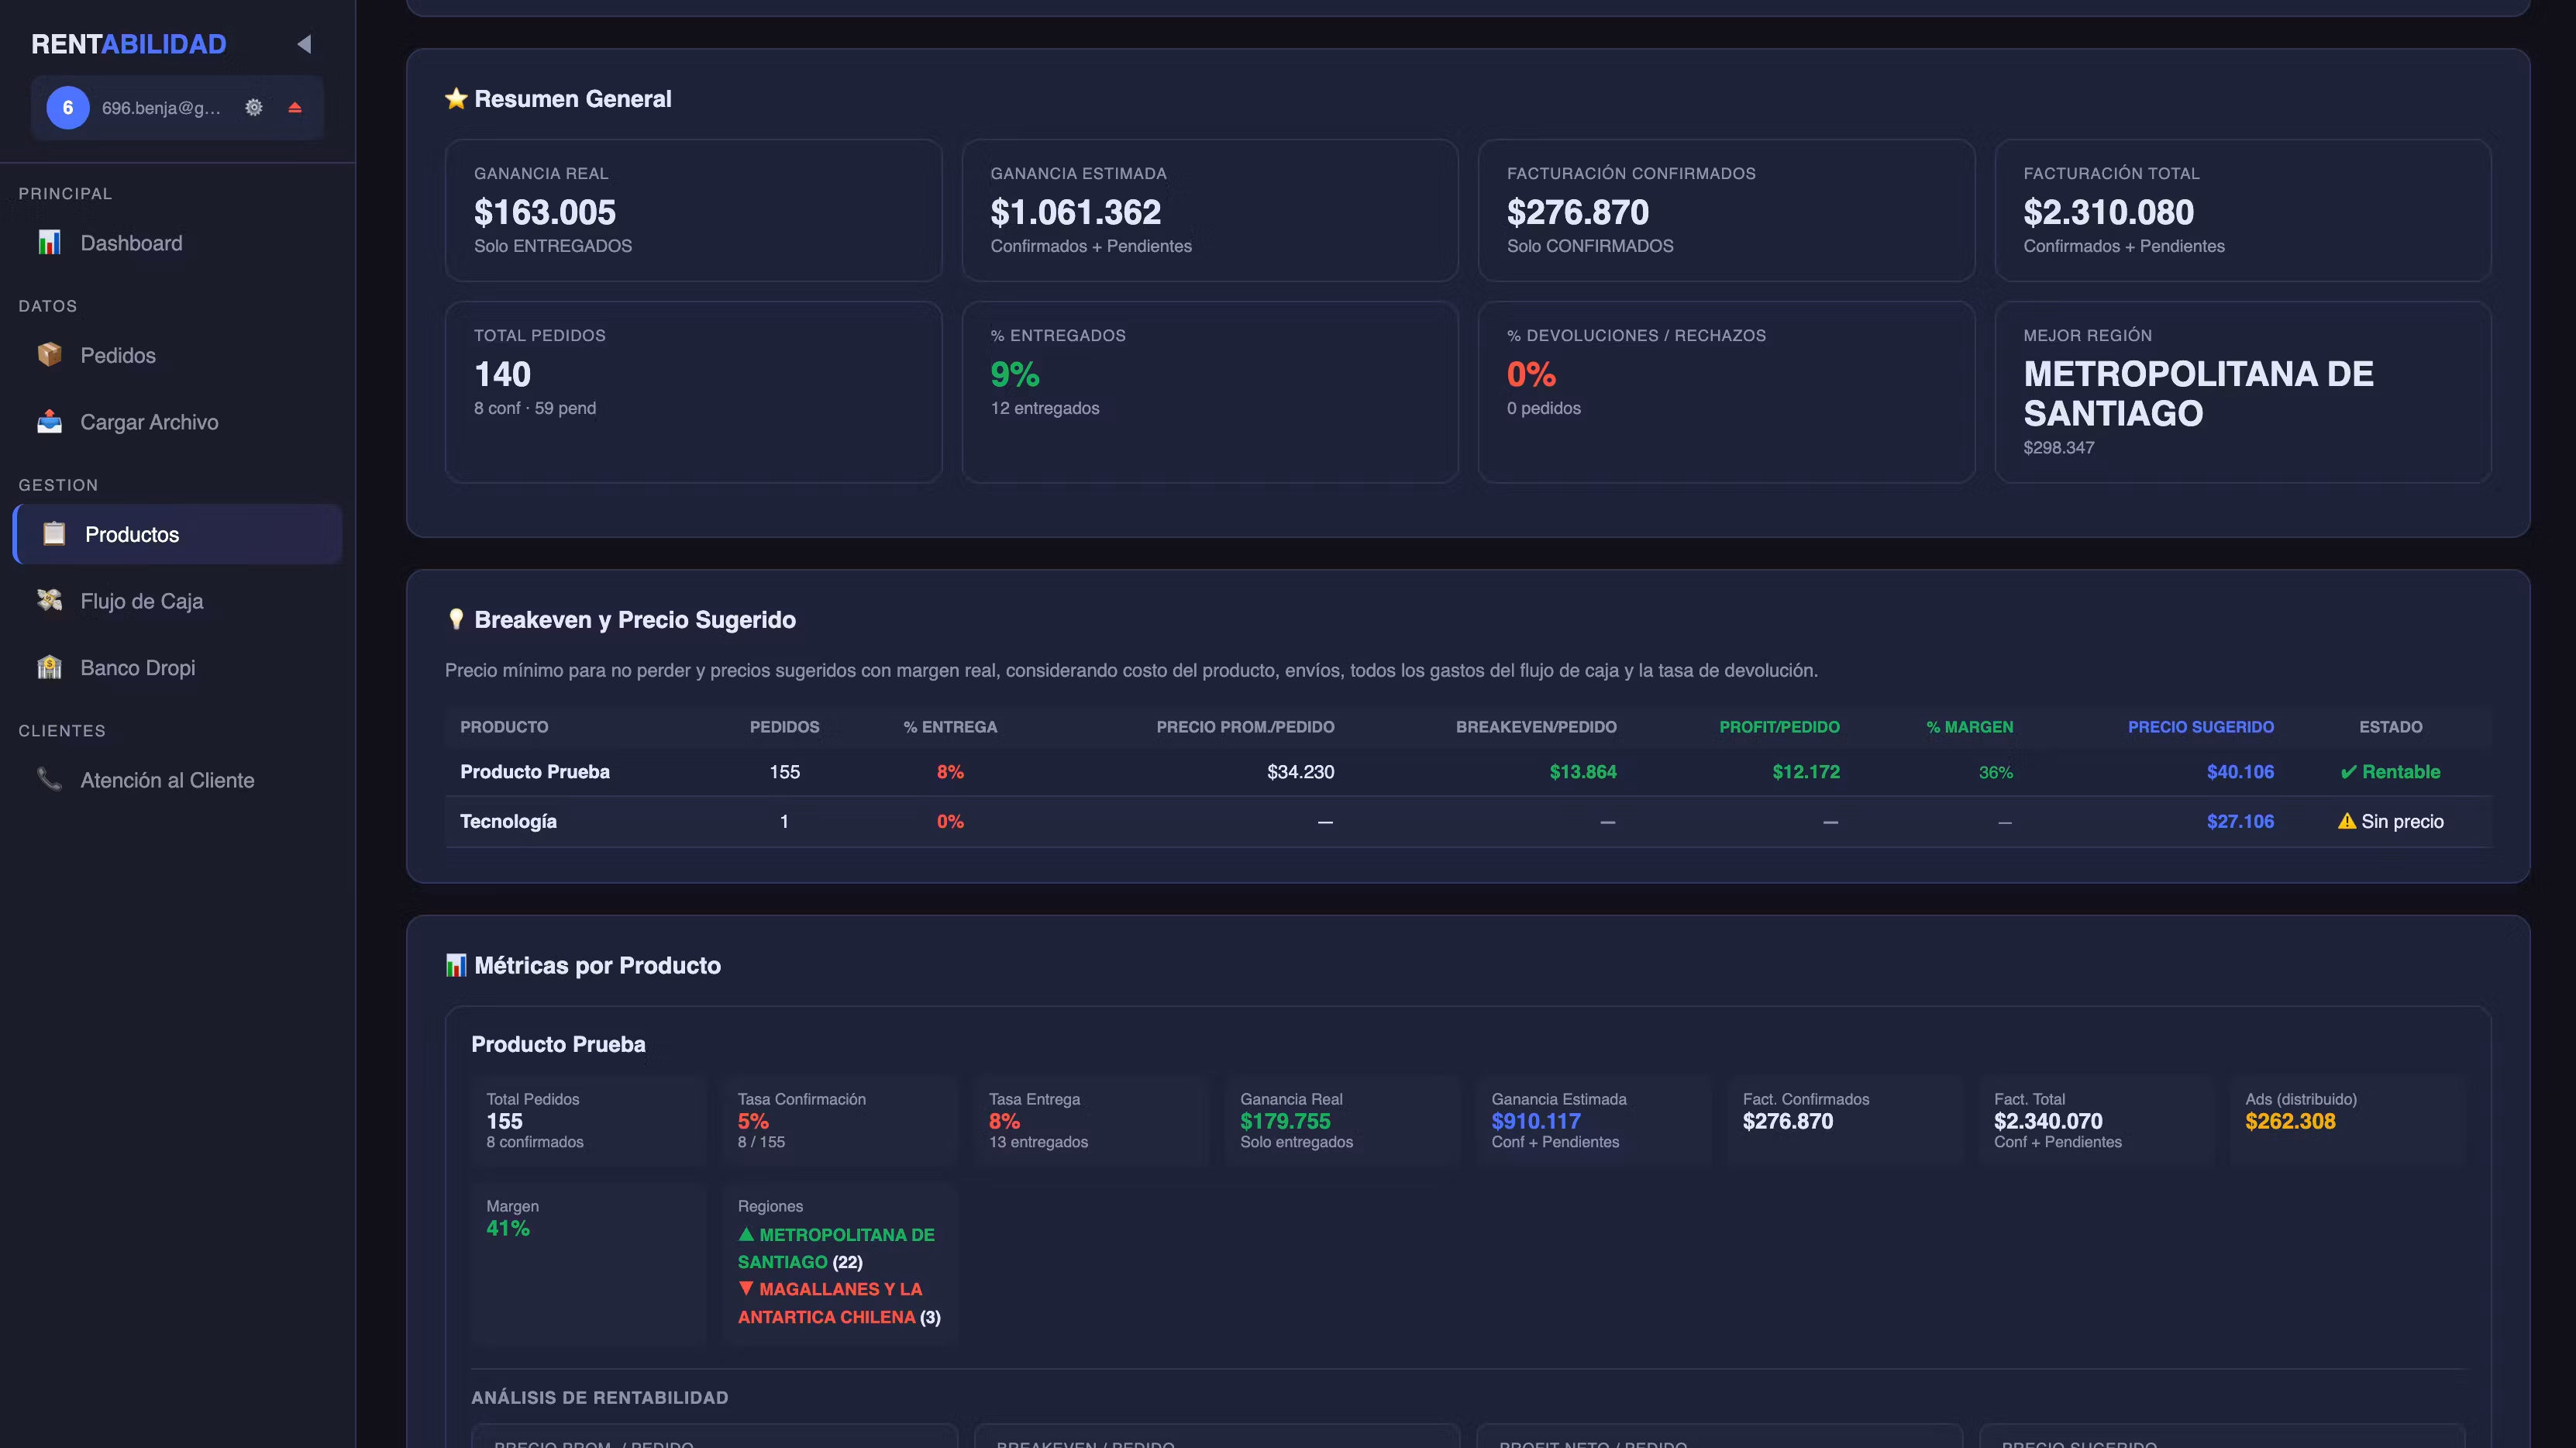
Task: Click the Atención al Cliente phone icon
Action: pyautogui.click(x=49, y=779)
